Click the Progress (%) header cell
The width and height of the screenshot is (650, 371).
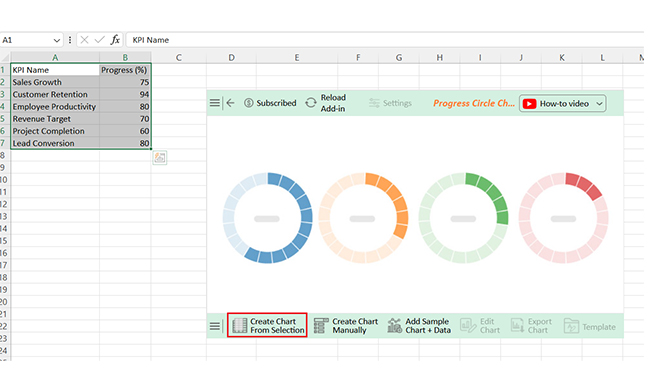click(x=125, y=70)
